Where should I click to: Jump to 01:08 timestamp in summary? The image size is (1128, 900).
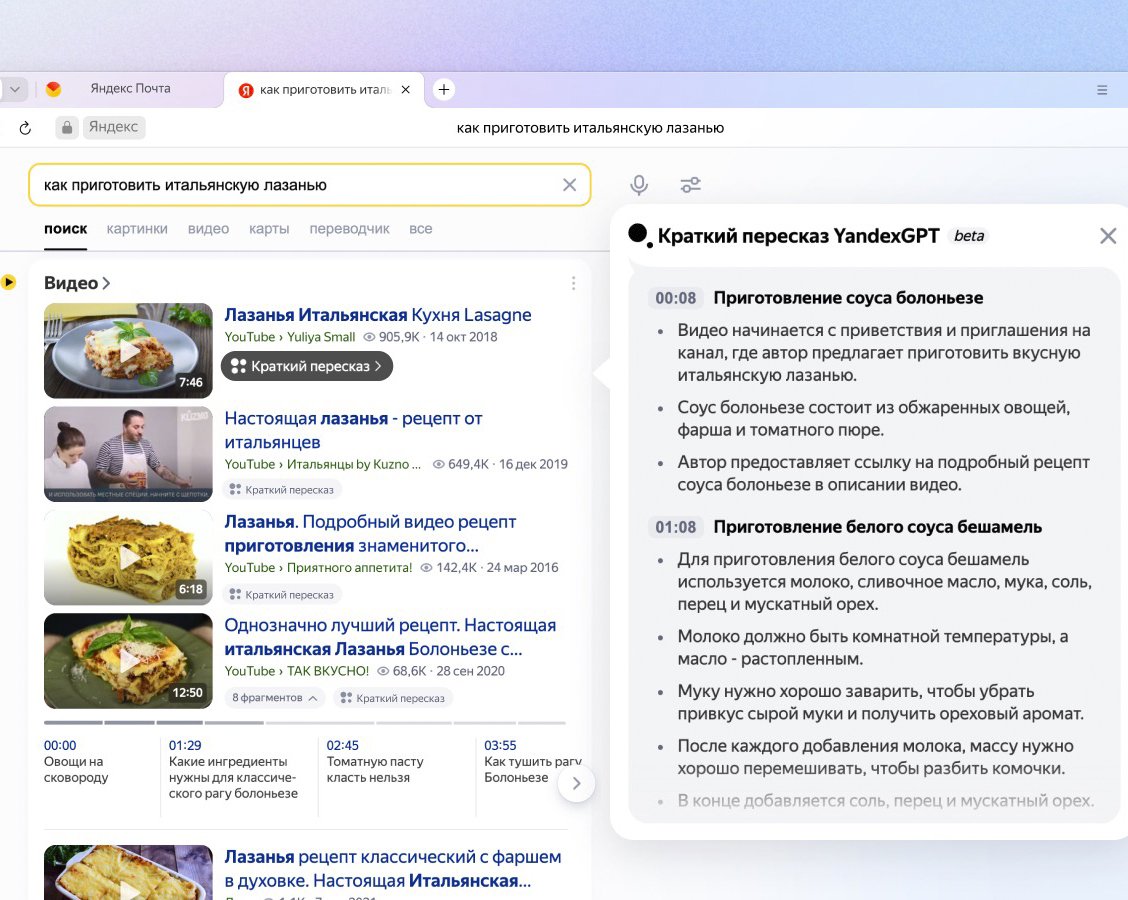point(676,527)
